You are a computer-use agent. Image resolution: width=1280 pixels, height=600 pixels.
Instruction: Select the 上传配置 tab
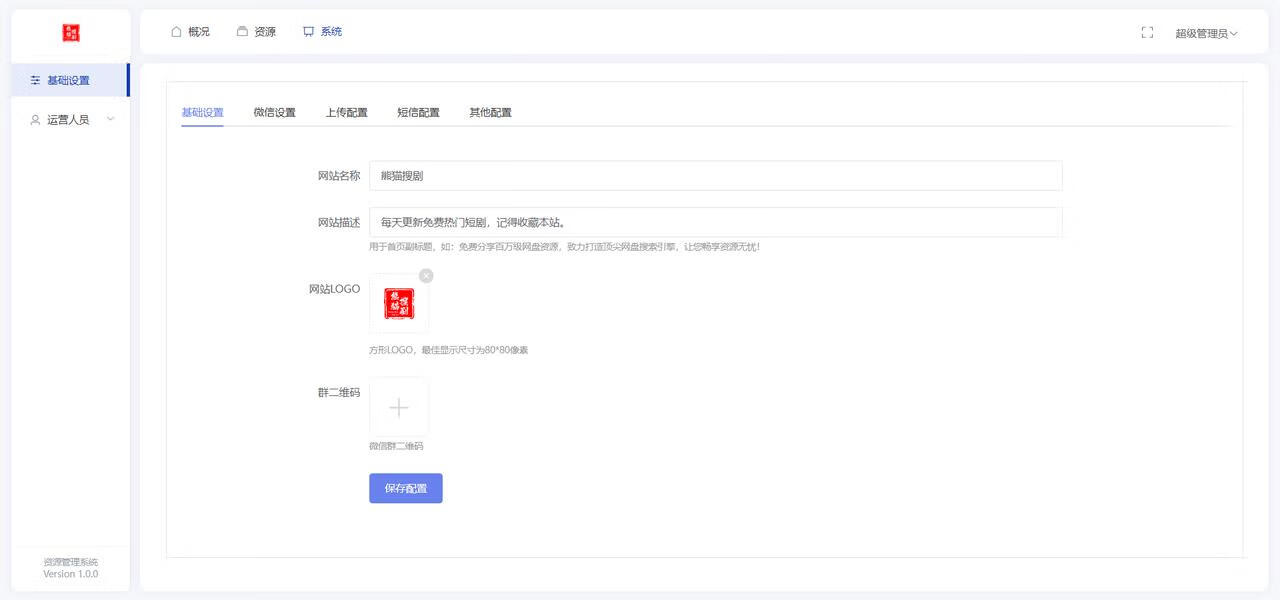click(346, 112)
